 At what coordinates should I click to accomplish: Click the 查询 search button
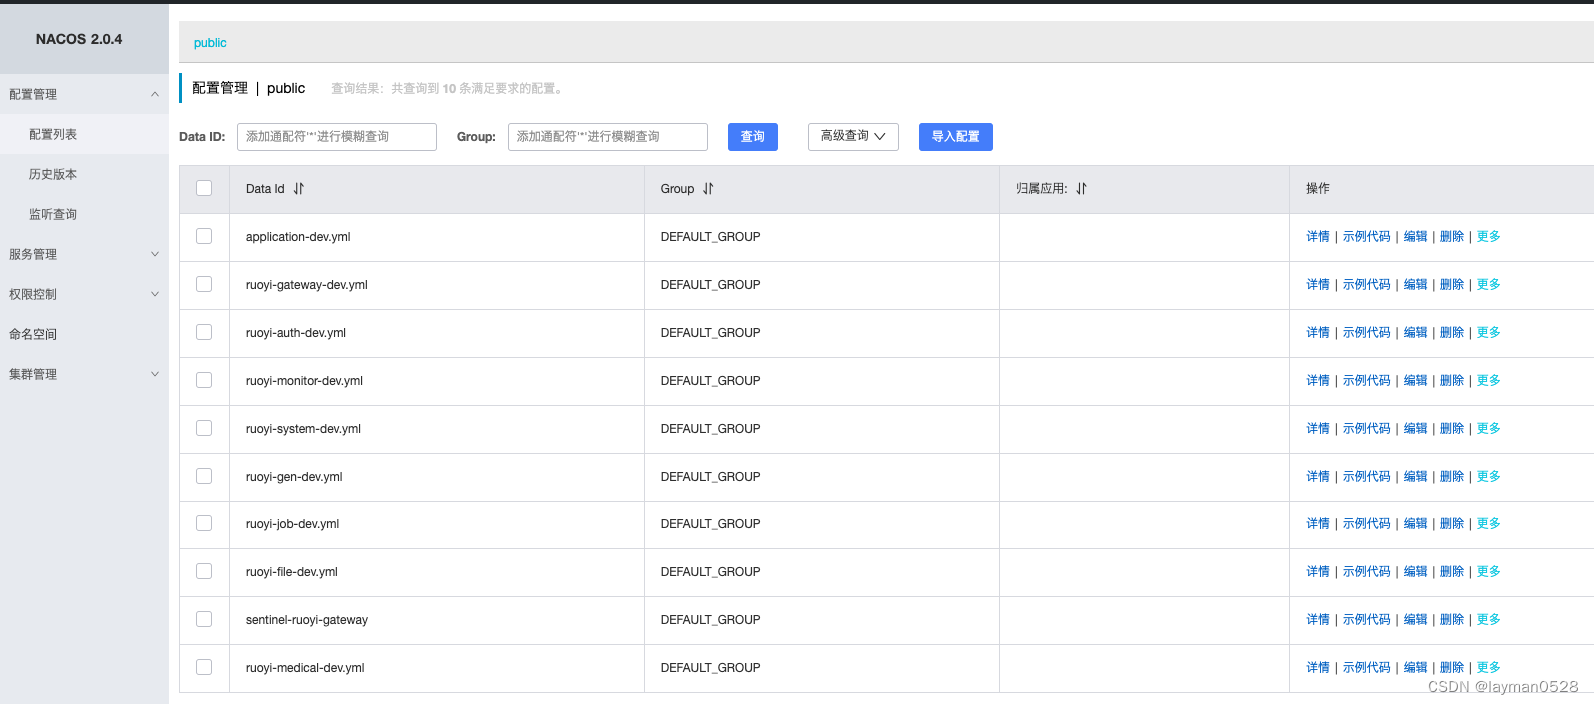[753, 137]
